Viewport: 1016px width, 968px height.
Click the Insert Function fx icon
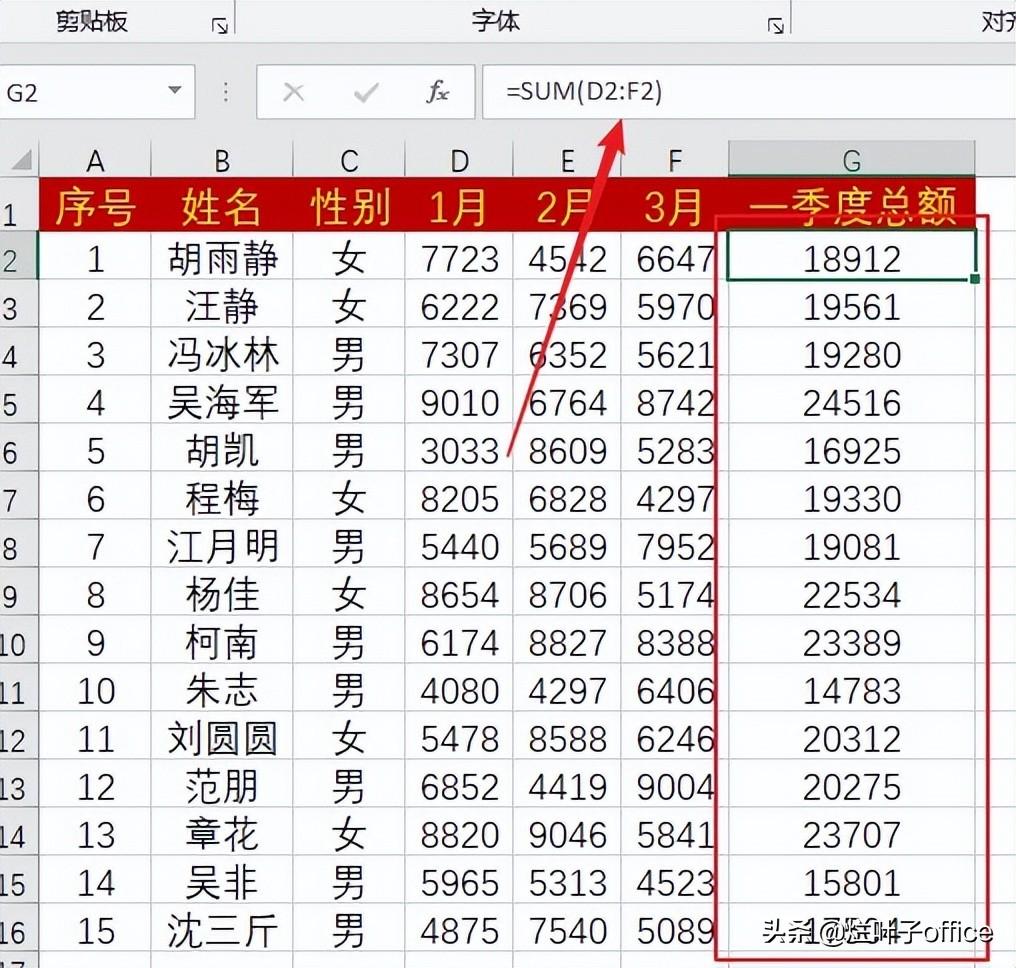click(437, 92)
